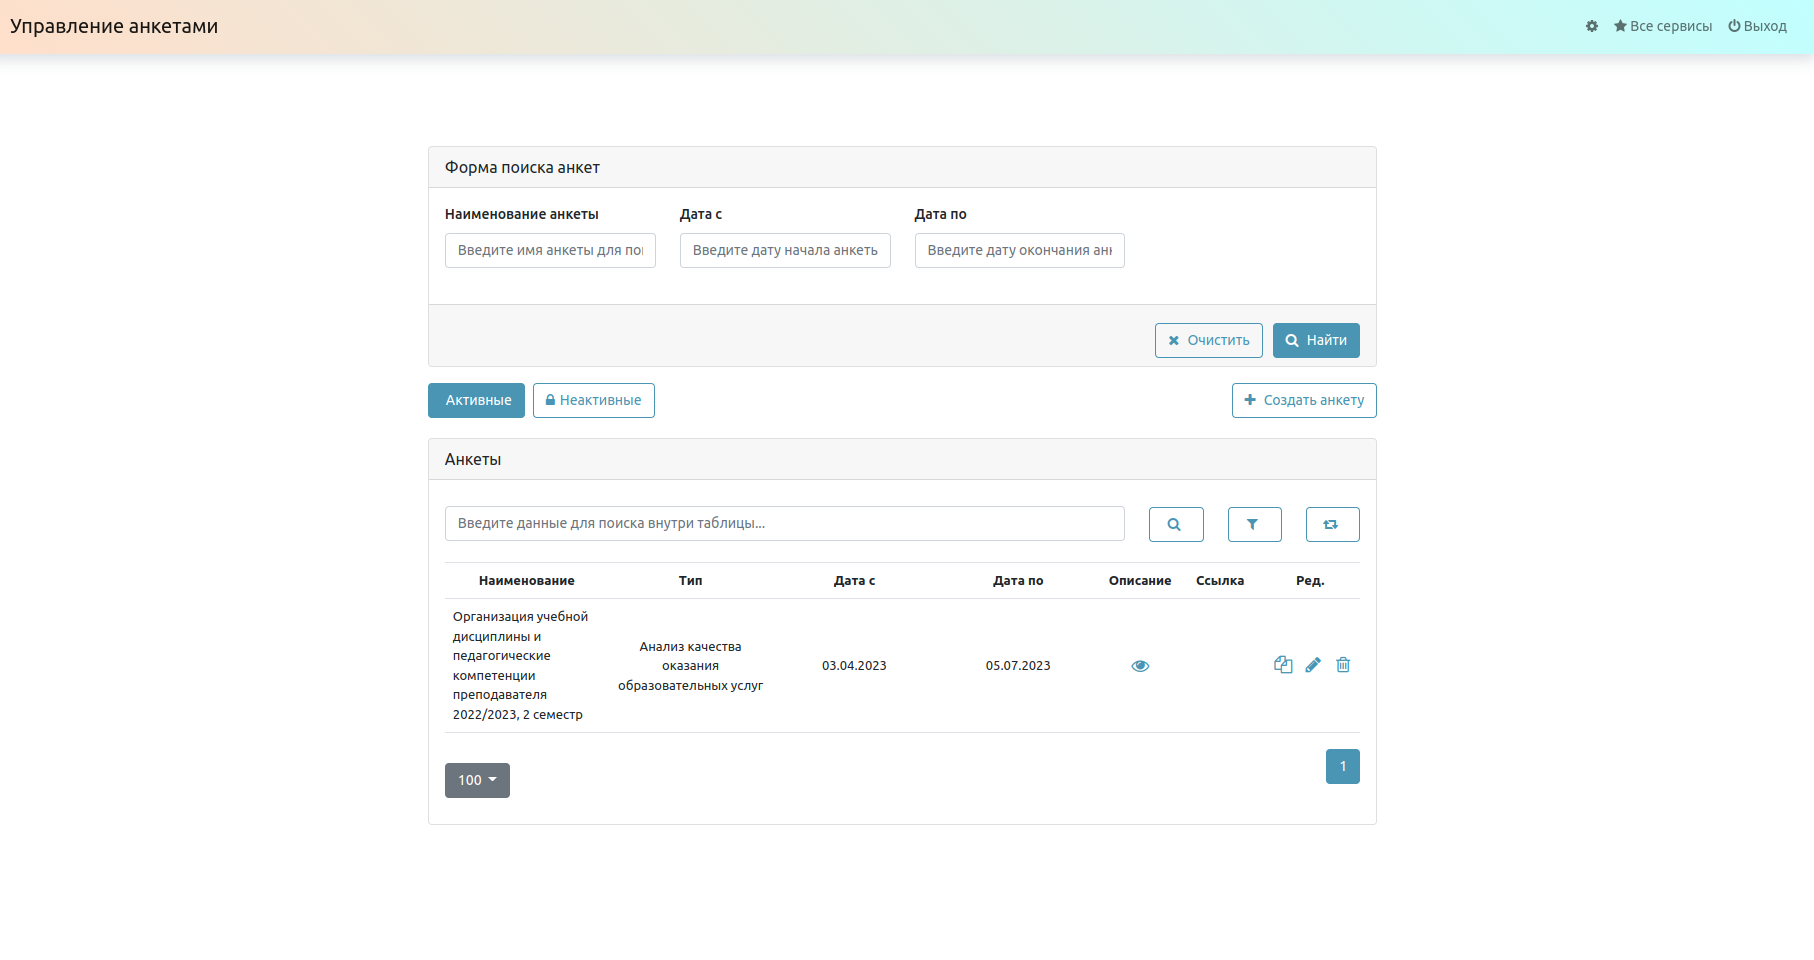Screen dimensions: 1814x960
Task: Open settings via the gear icon
Action: (x=1592, y=26)
